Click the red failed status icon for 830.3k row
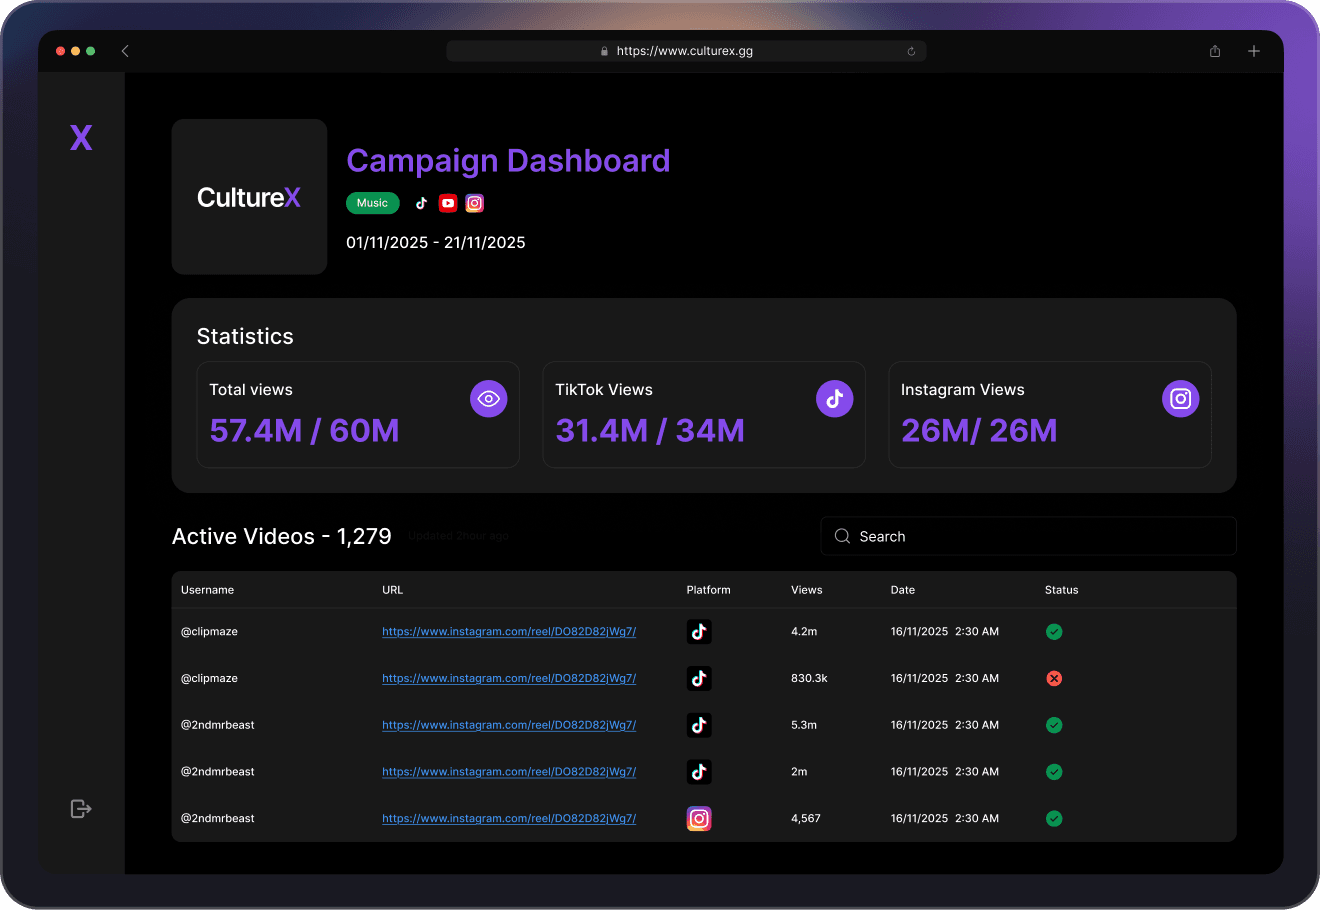 (x=1054, y=678)
